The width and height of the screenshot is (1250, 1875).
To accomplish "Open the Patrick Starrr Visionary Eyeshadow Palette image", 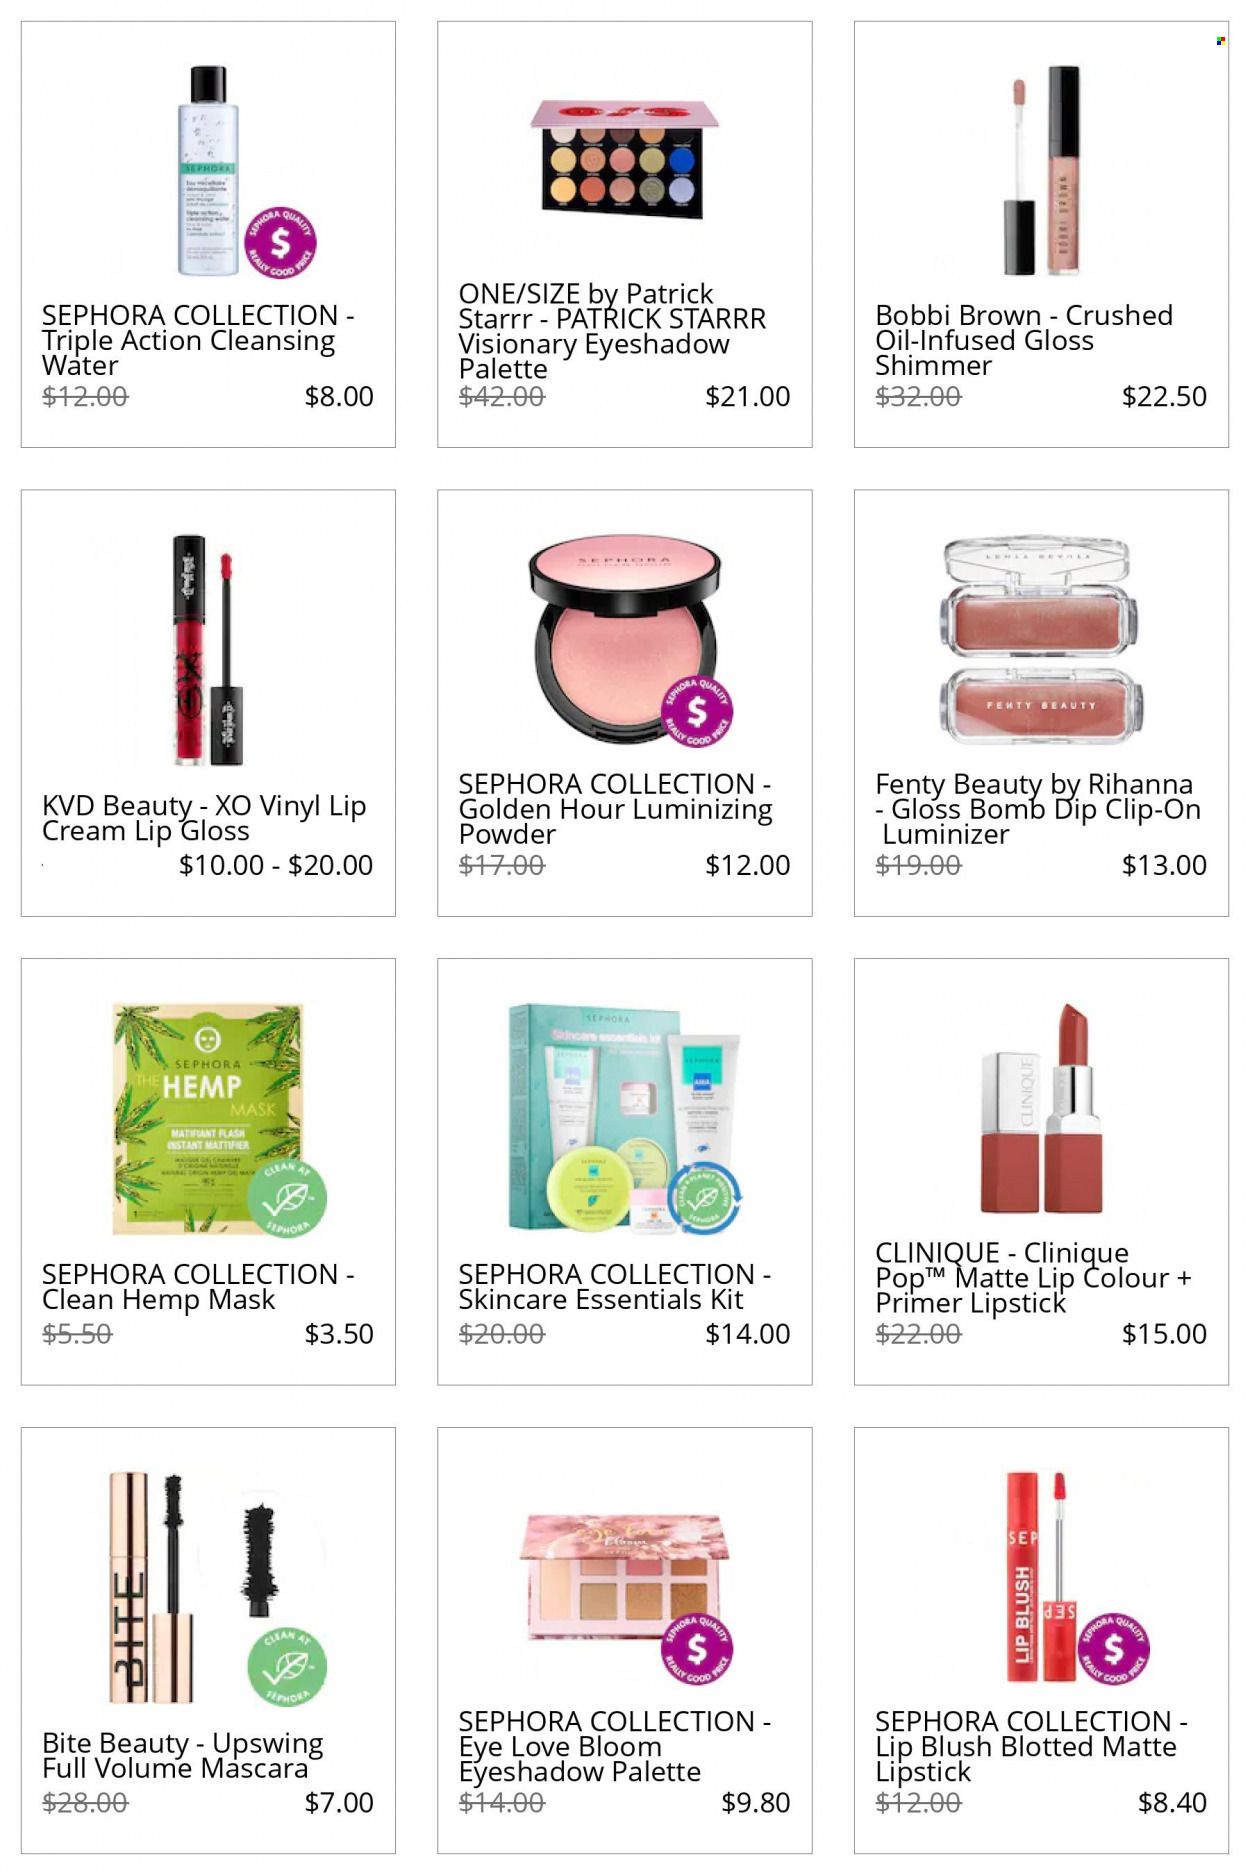I will (x=624, y=159).
